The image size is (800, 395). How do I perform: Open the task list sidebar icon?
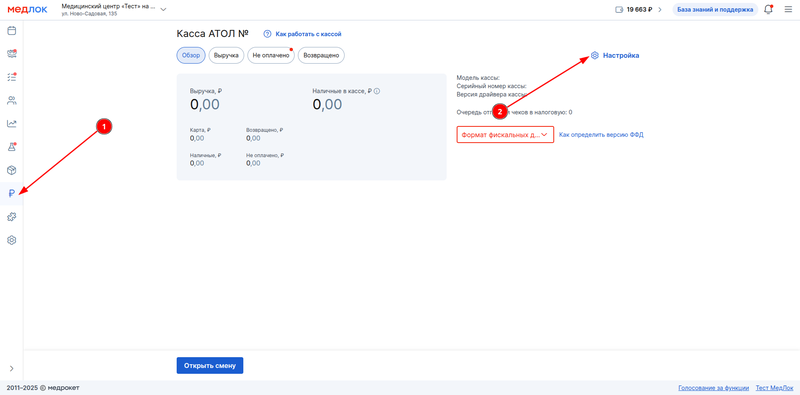pos(11,77)
